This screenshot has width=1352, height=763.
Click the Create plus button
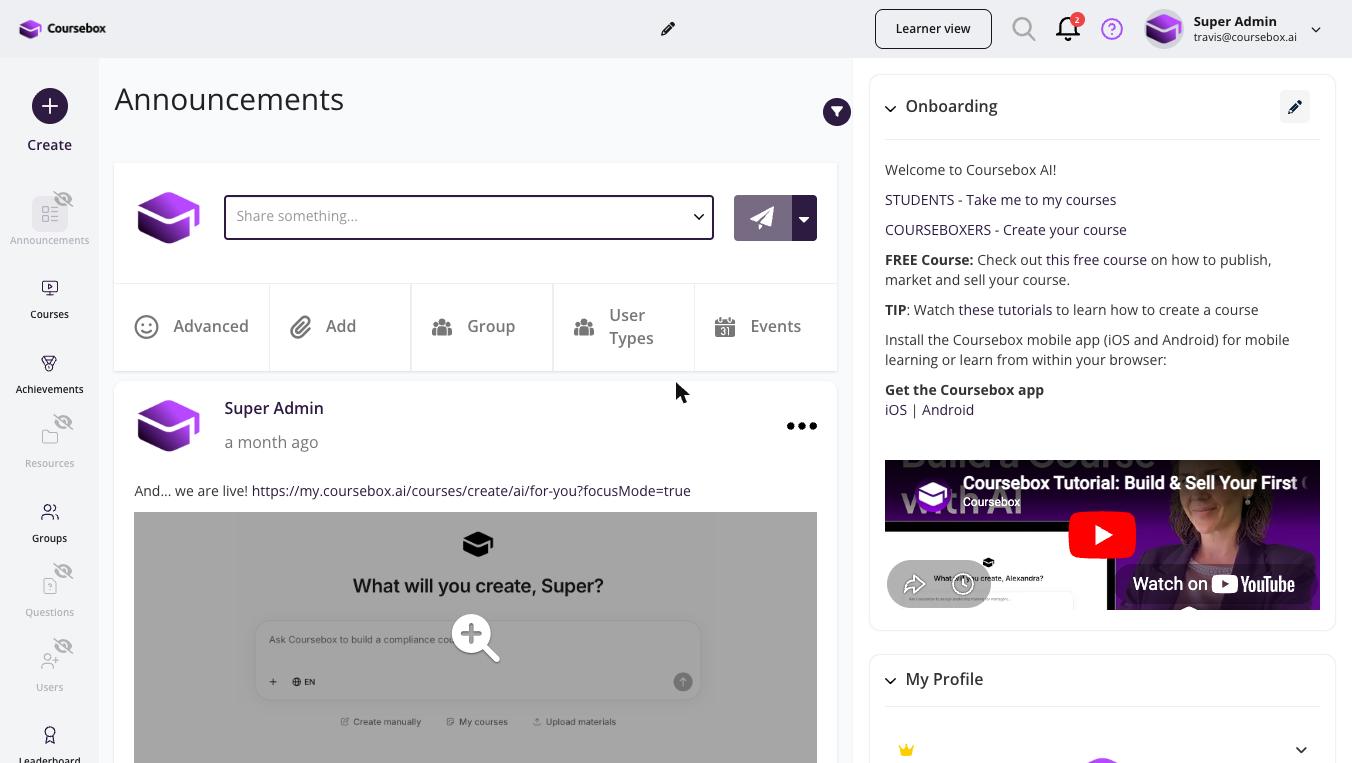pos(50,106)
